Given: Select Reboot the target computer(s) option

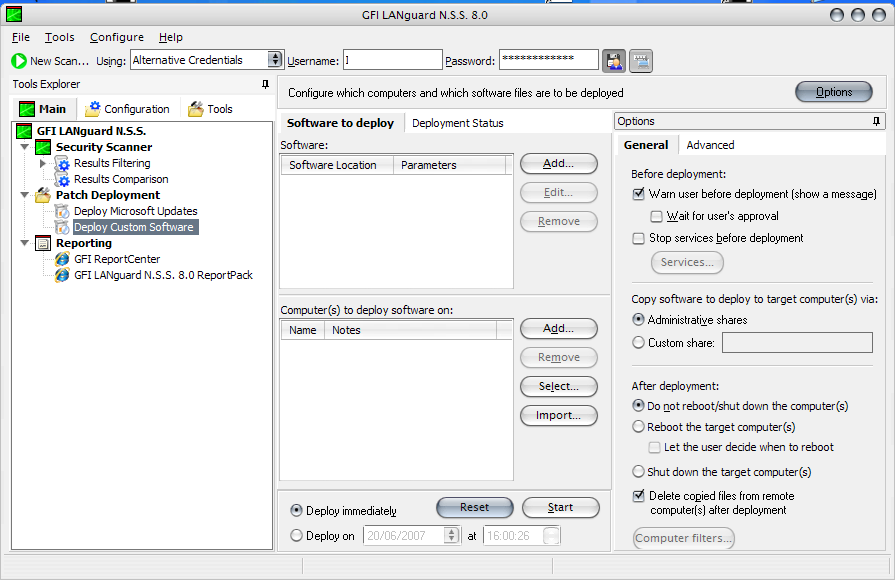Looking at the screenshot, I should pyautogui.click(x=639, y=426).
